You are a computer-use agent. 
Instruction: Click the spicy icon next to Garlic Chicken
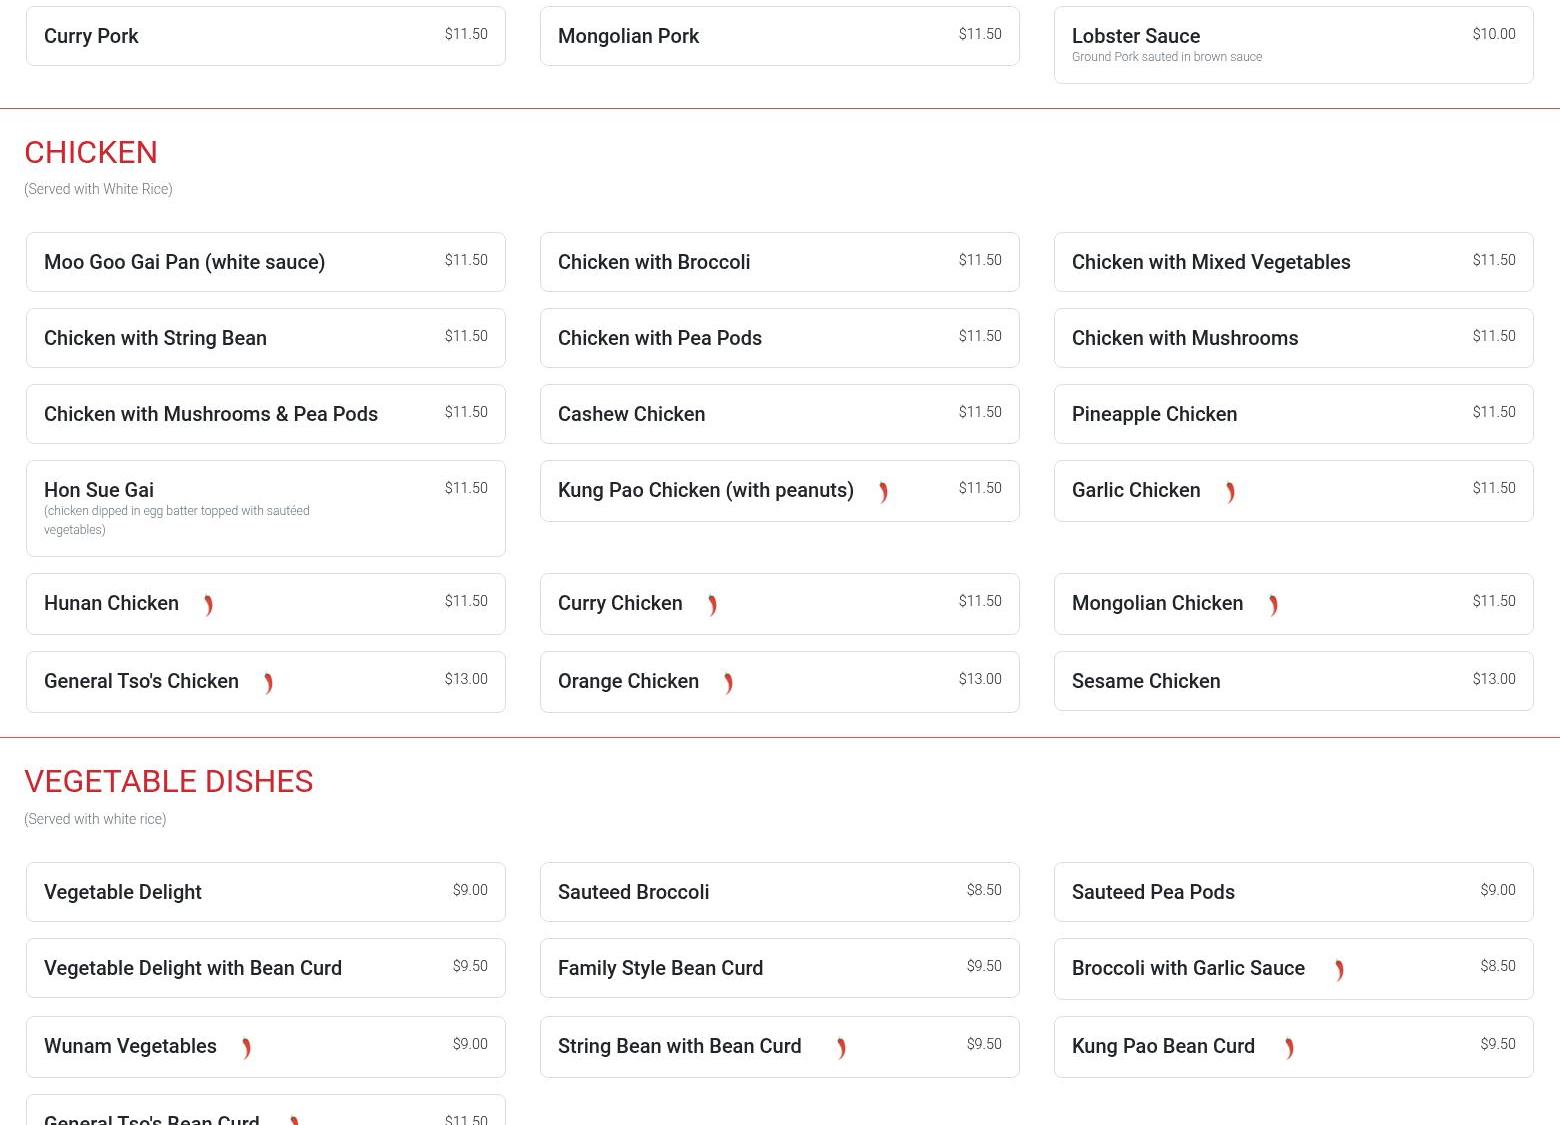point(1230,492)
